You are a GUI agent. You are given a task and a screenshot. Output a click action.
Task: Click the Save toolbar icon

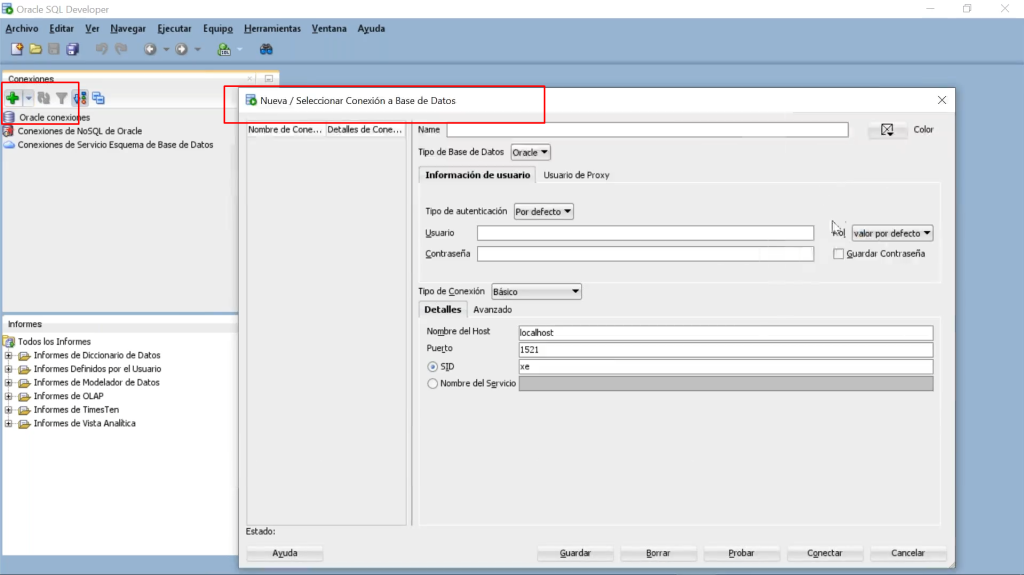click(x=54, y=49)
